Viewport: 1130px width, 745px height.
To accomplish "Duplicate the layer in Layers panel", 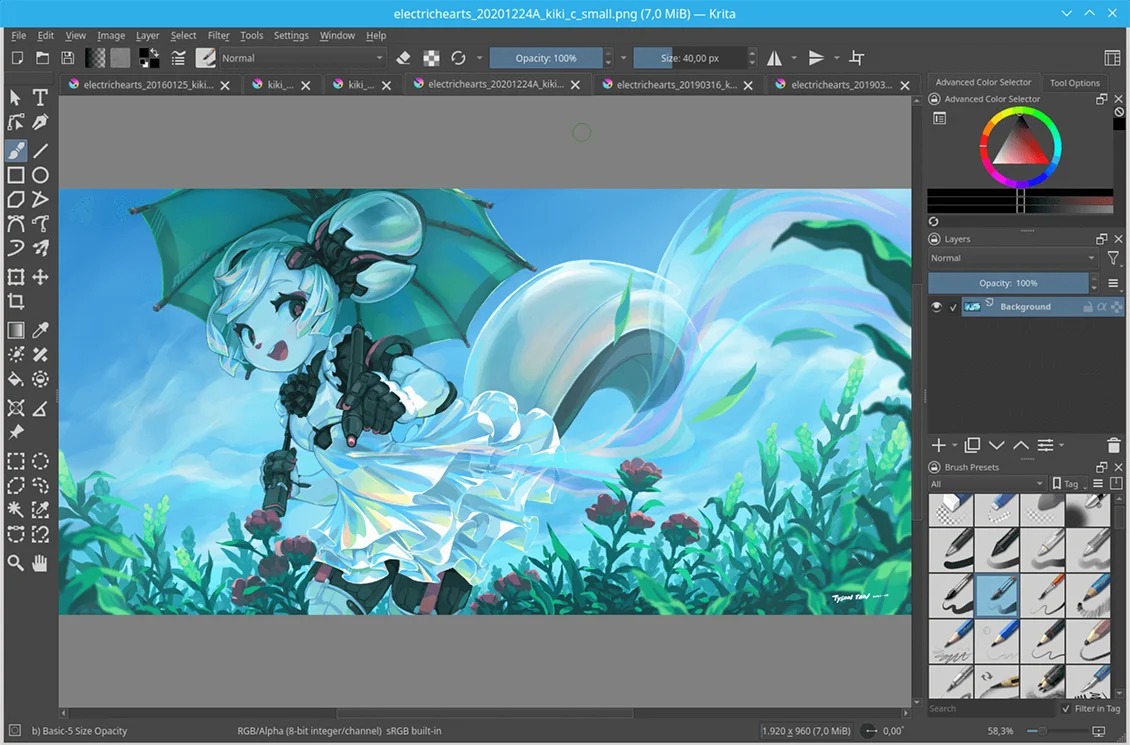I will pyautogui.click(x=972, y=445).
